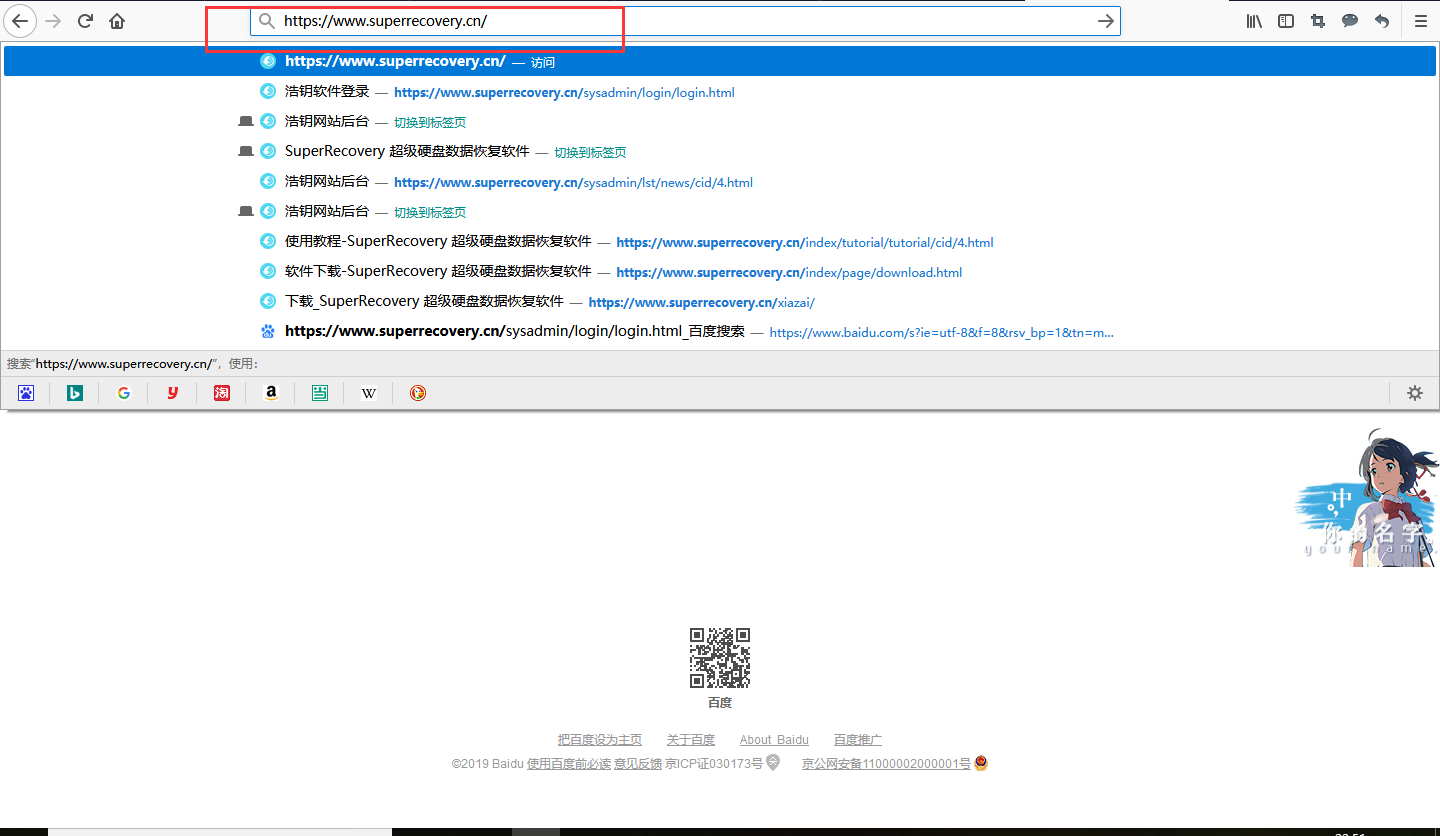Search with the red Y engine icon
This screenshot has height=836, width=1440.
pyautogui.click(x=173, y=393)
